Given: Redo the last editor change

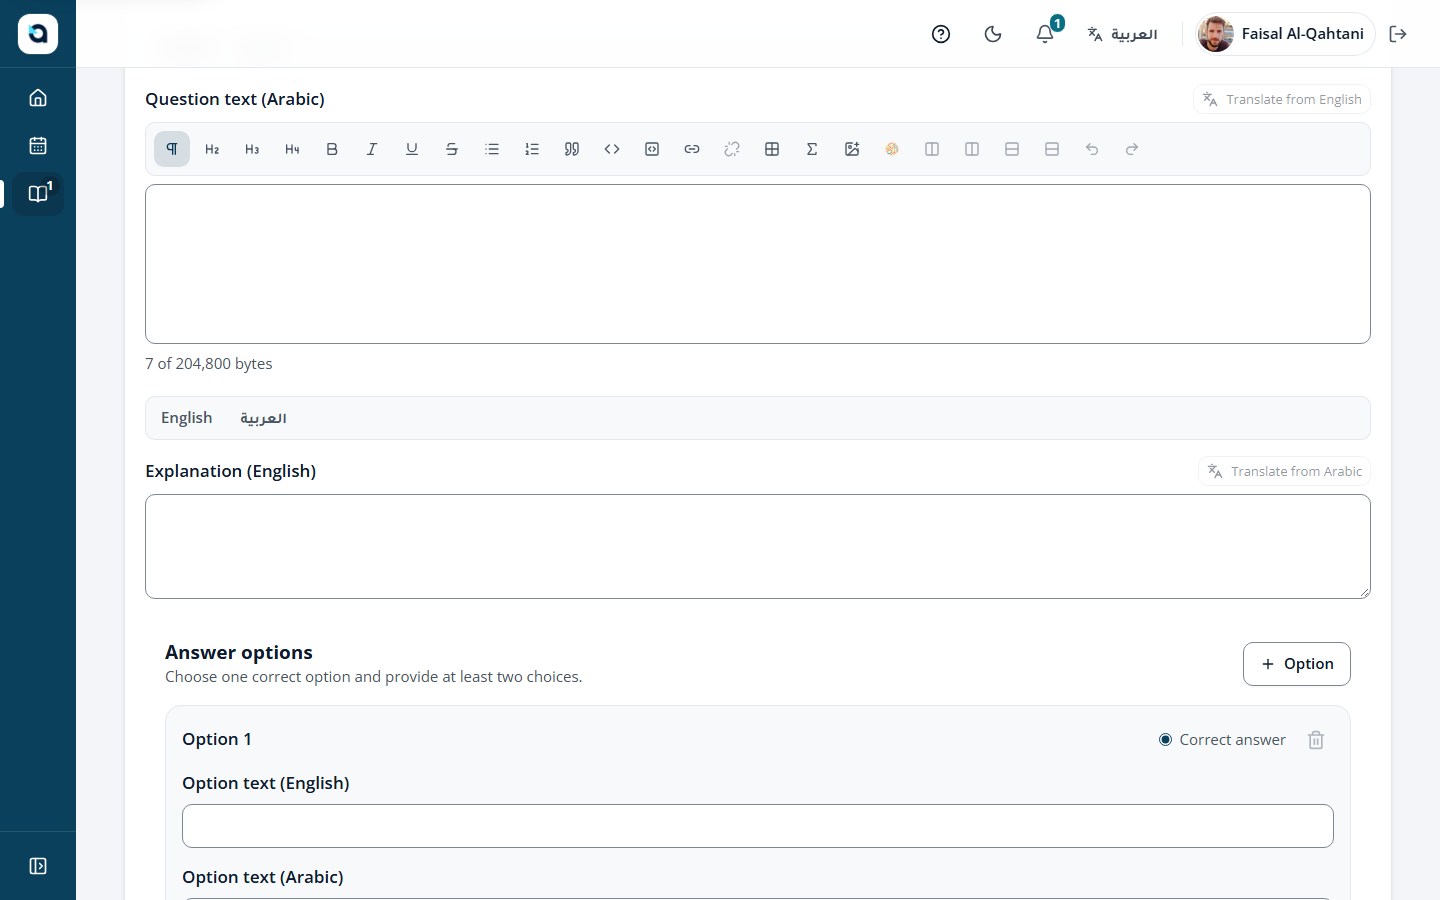Looking at the screenshot, I should 1132,149.
